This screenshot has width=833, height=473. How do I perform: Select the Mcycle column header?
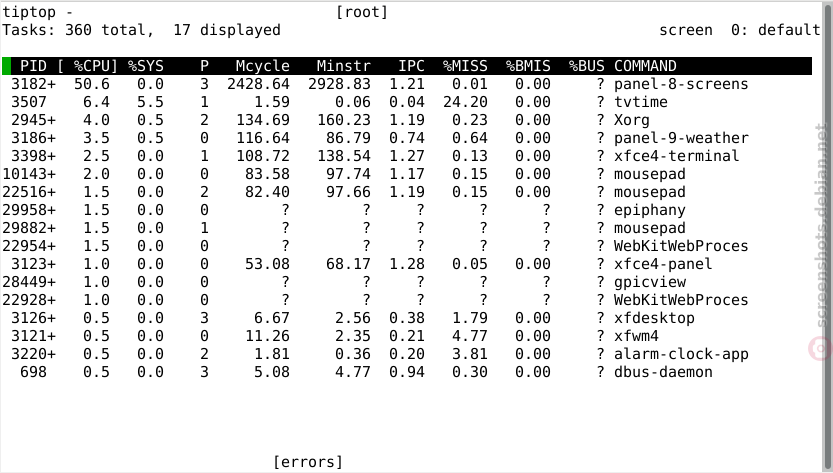pos(262,66)
